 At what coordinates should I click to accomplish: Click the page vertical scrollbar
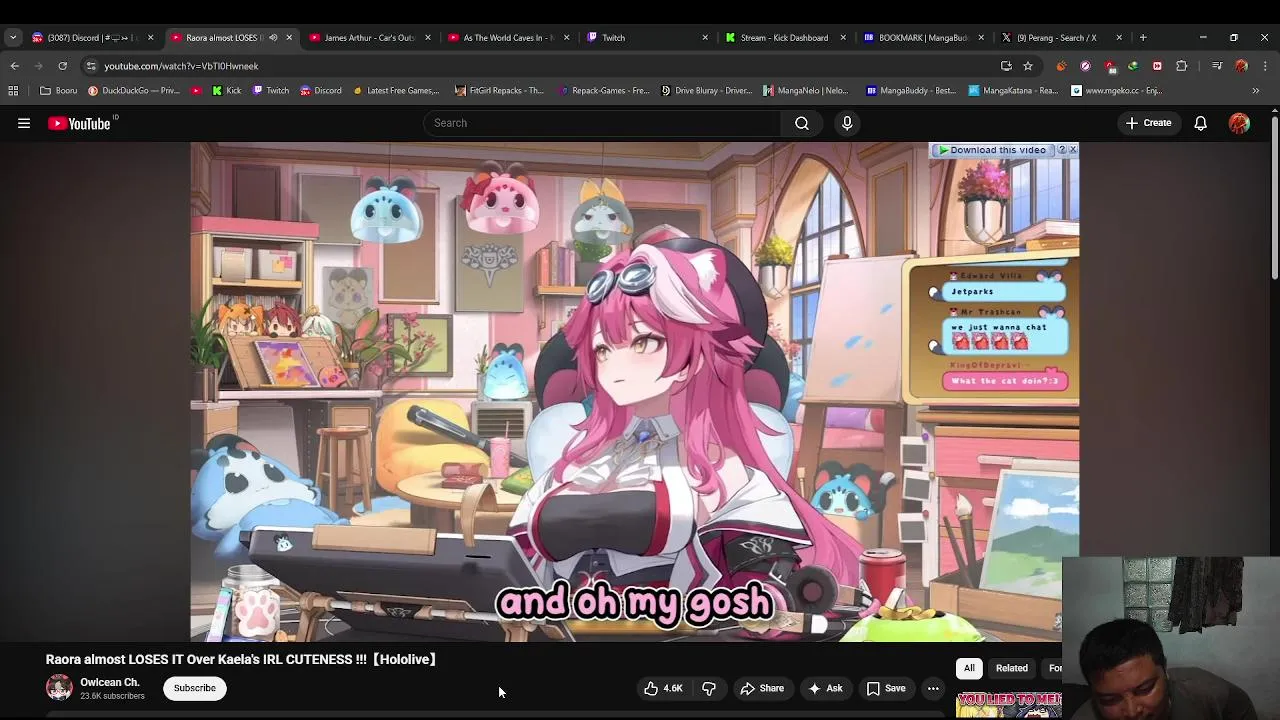(x=1274, y=200)
